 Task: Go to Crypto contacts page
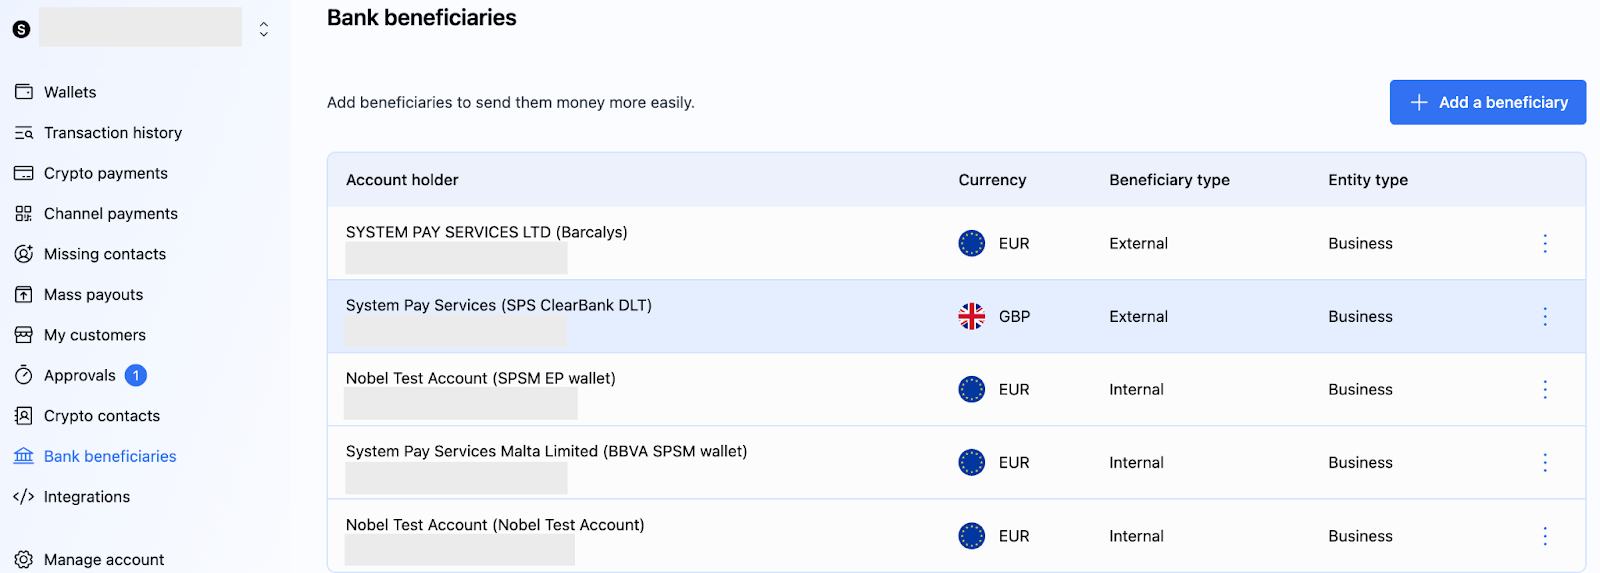[101, 416]
